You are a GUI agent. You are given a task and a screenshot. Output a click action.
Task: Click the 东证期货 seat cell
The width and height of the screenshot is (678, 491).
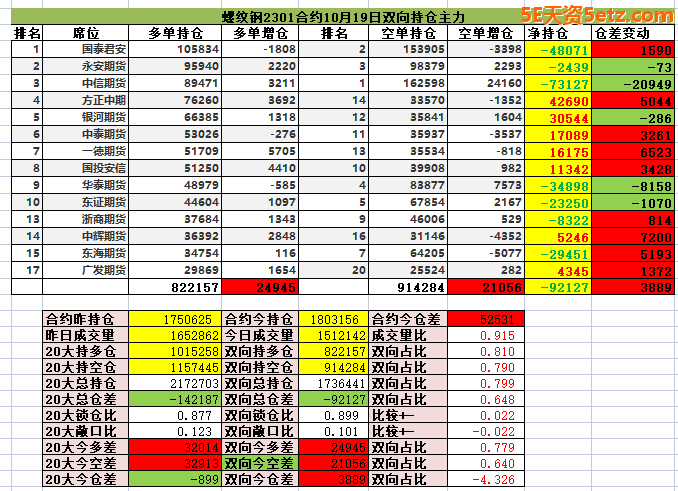click(86, 202)
